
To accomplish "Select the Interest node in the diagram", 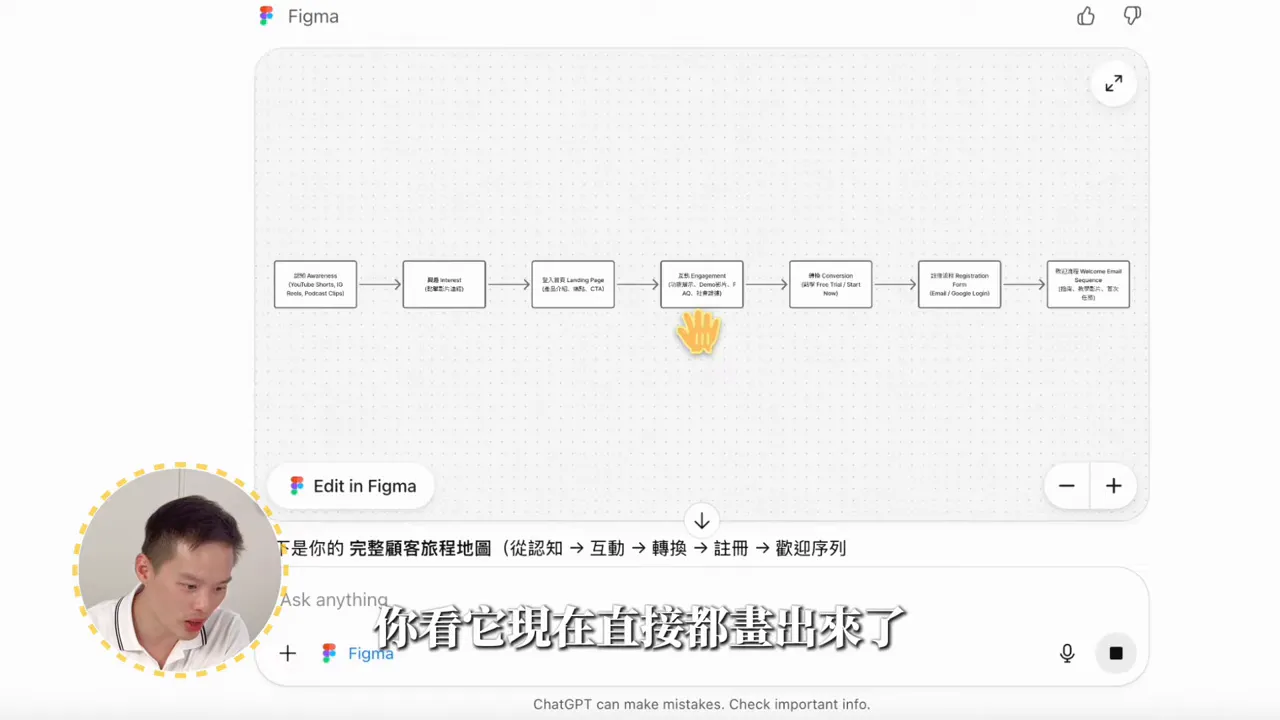I will [x=444, y=284].
